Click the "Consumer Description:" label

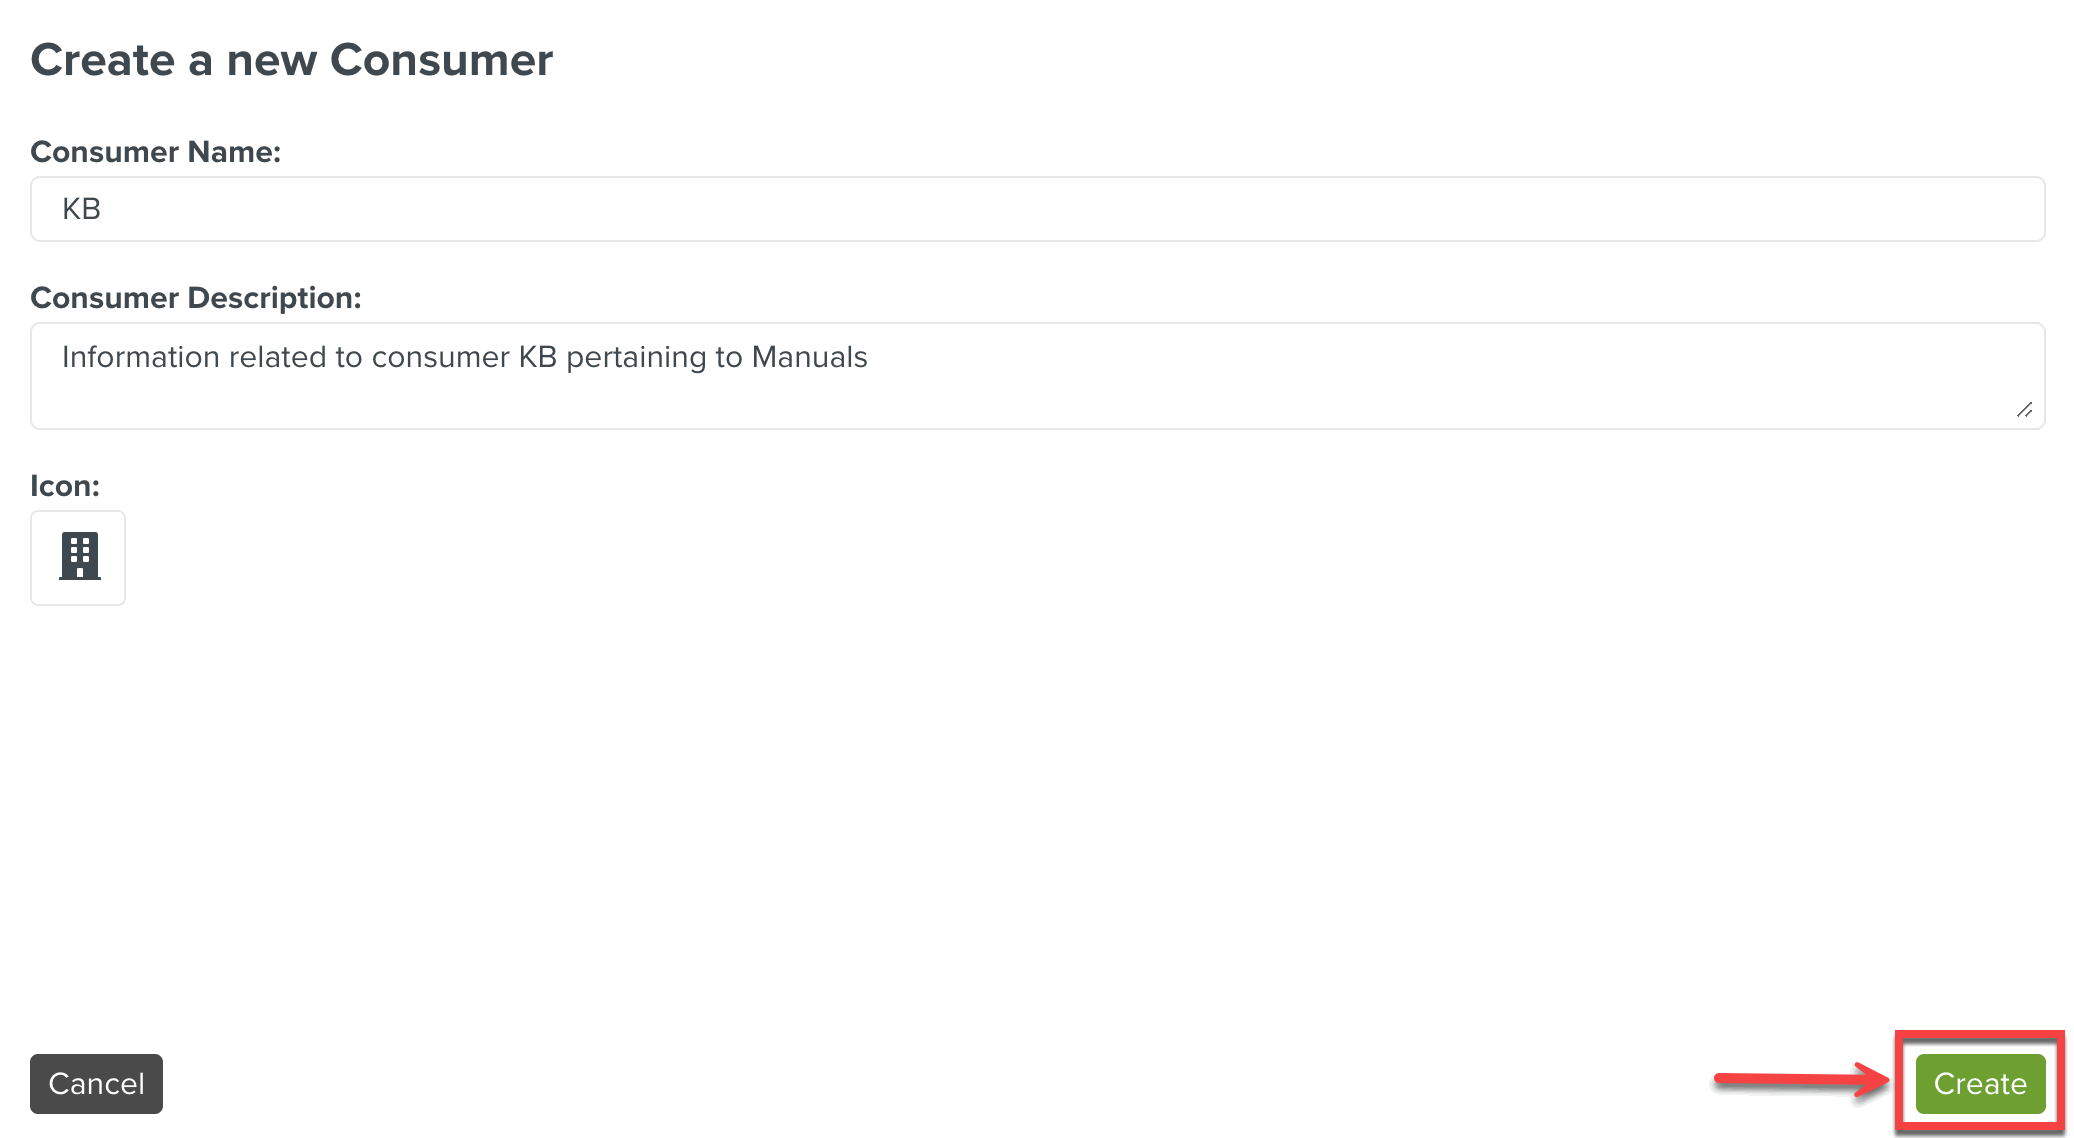(195, 298)
